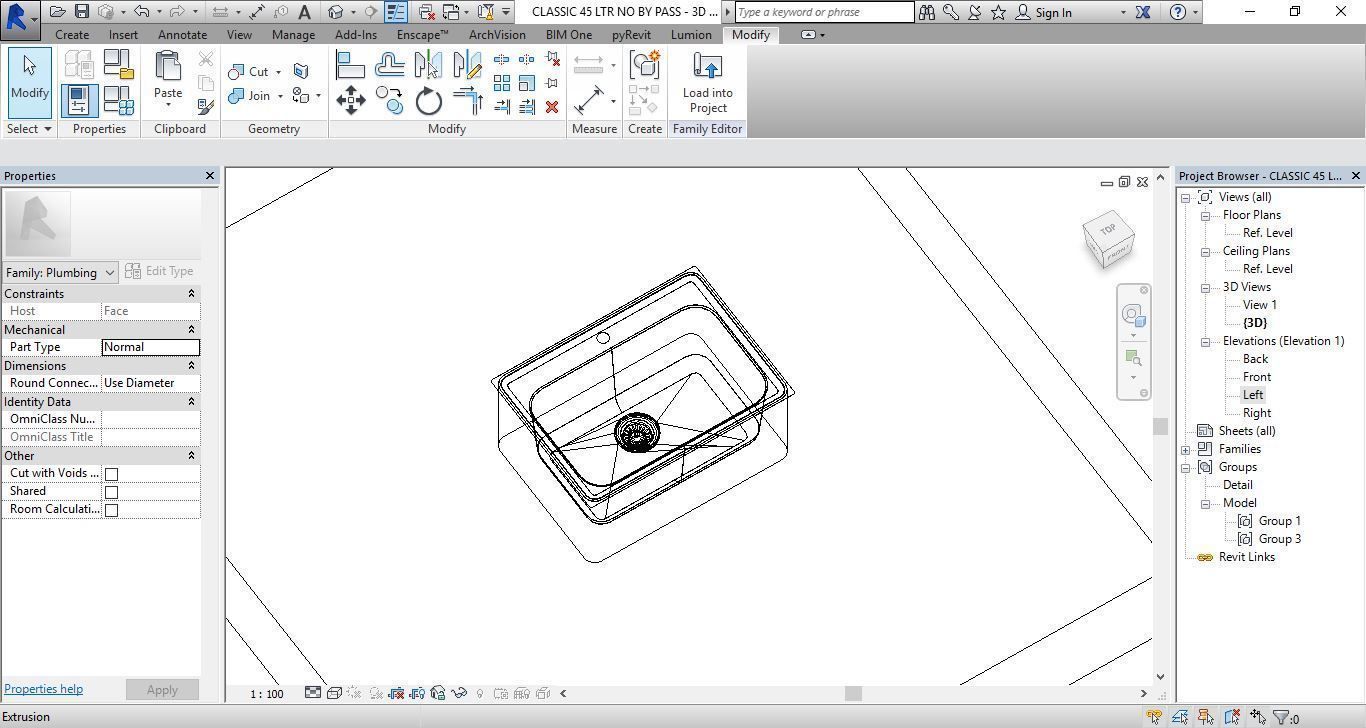Click the Save icon in quick access toolbar

point(82,12)
